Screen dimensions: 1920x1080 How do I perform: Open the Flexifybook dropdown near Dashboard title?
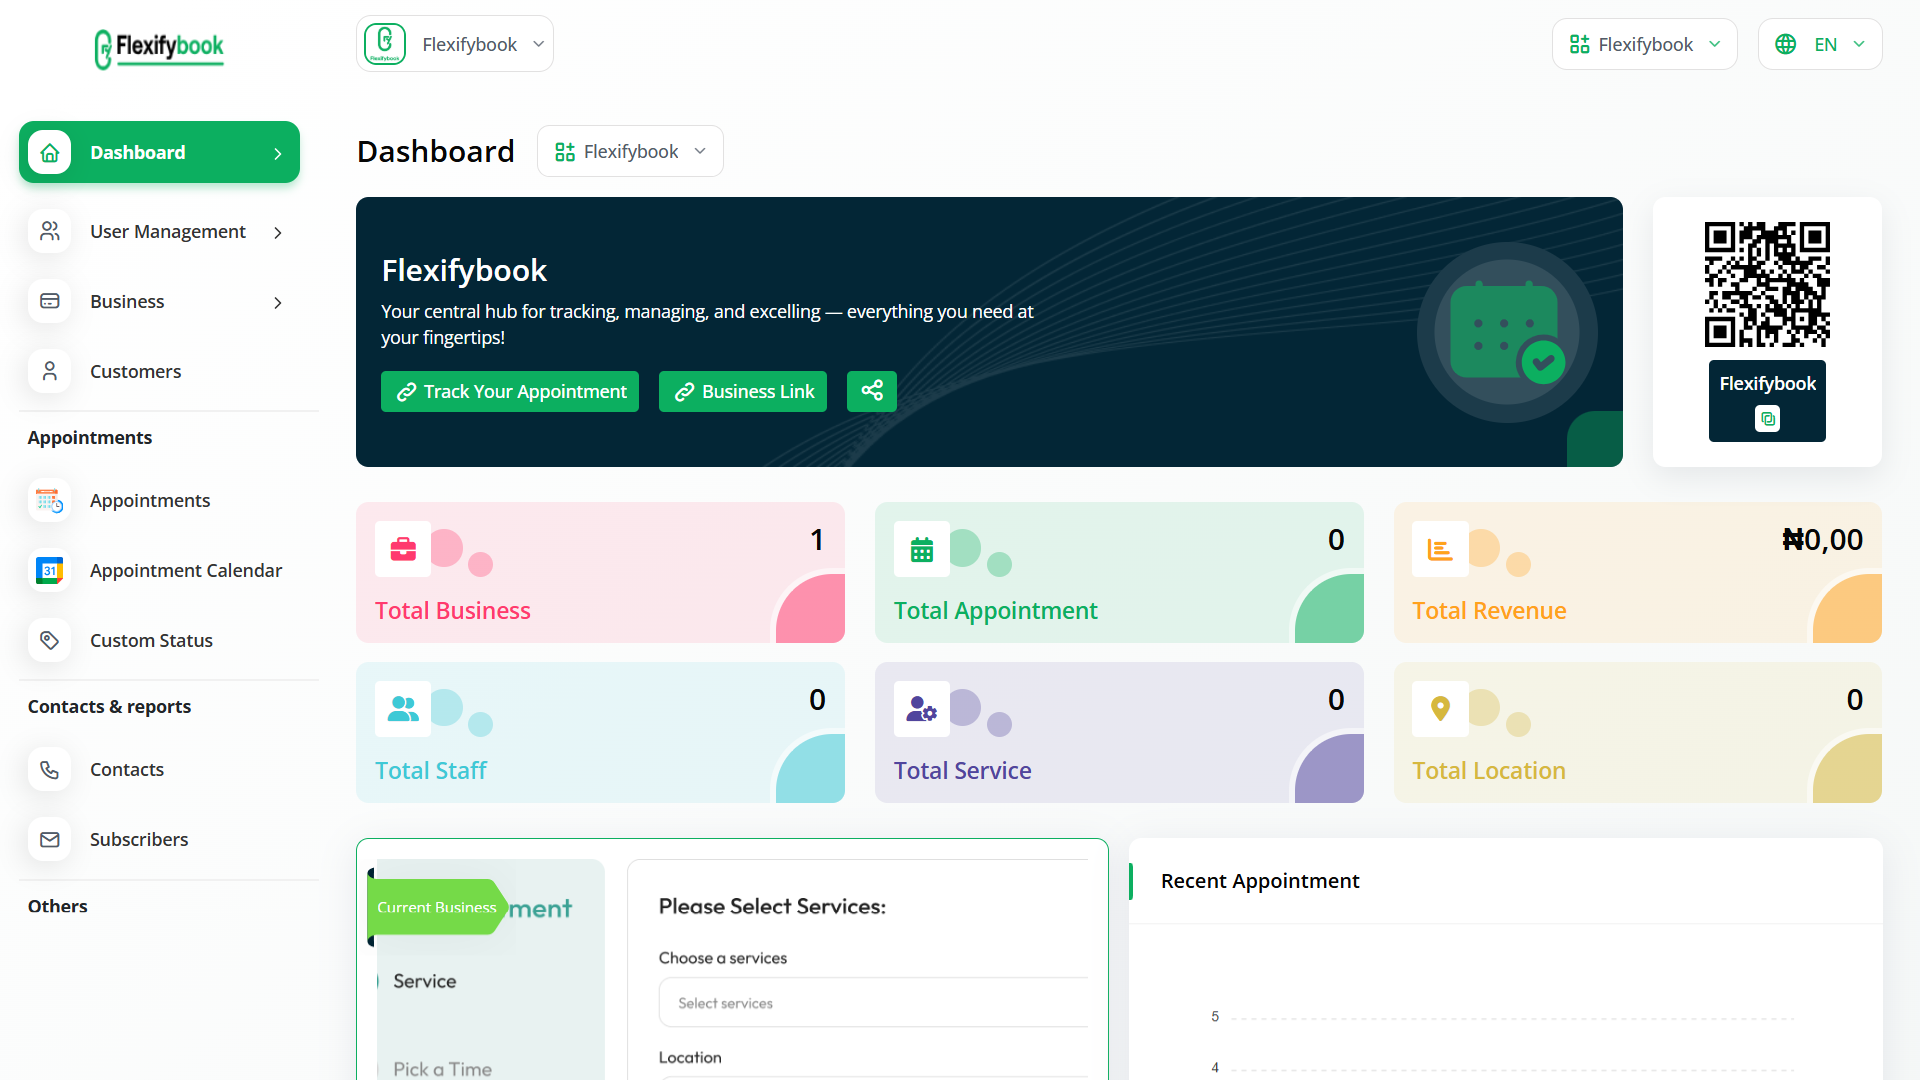coord(630,151)
